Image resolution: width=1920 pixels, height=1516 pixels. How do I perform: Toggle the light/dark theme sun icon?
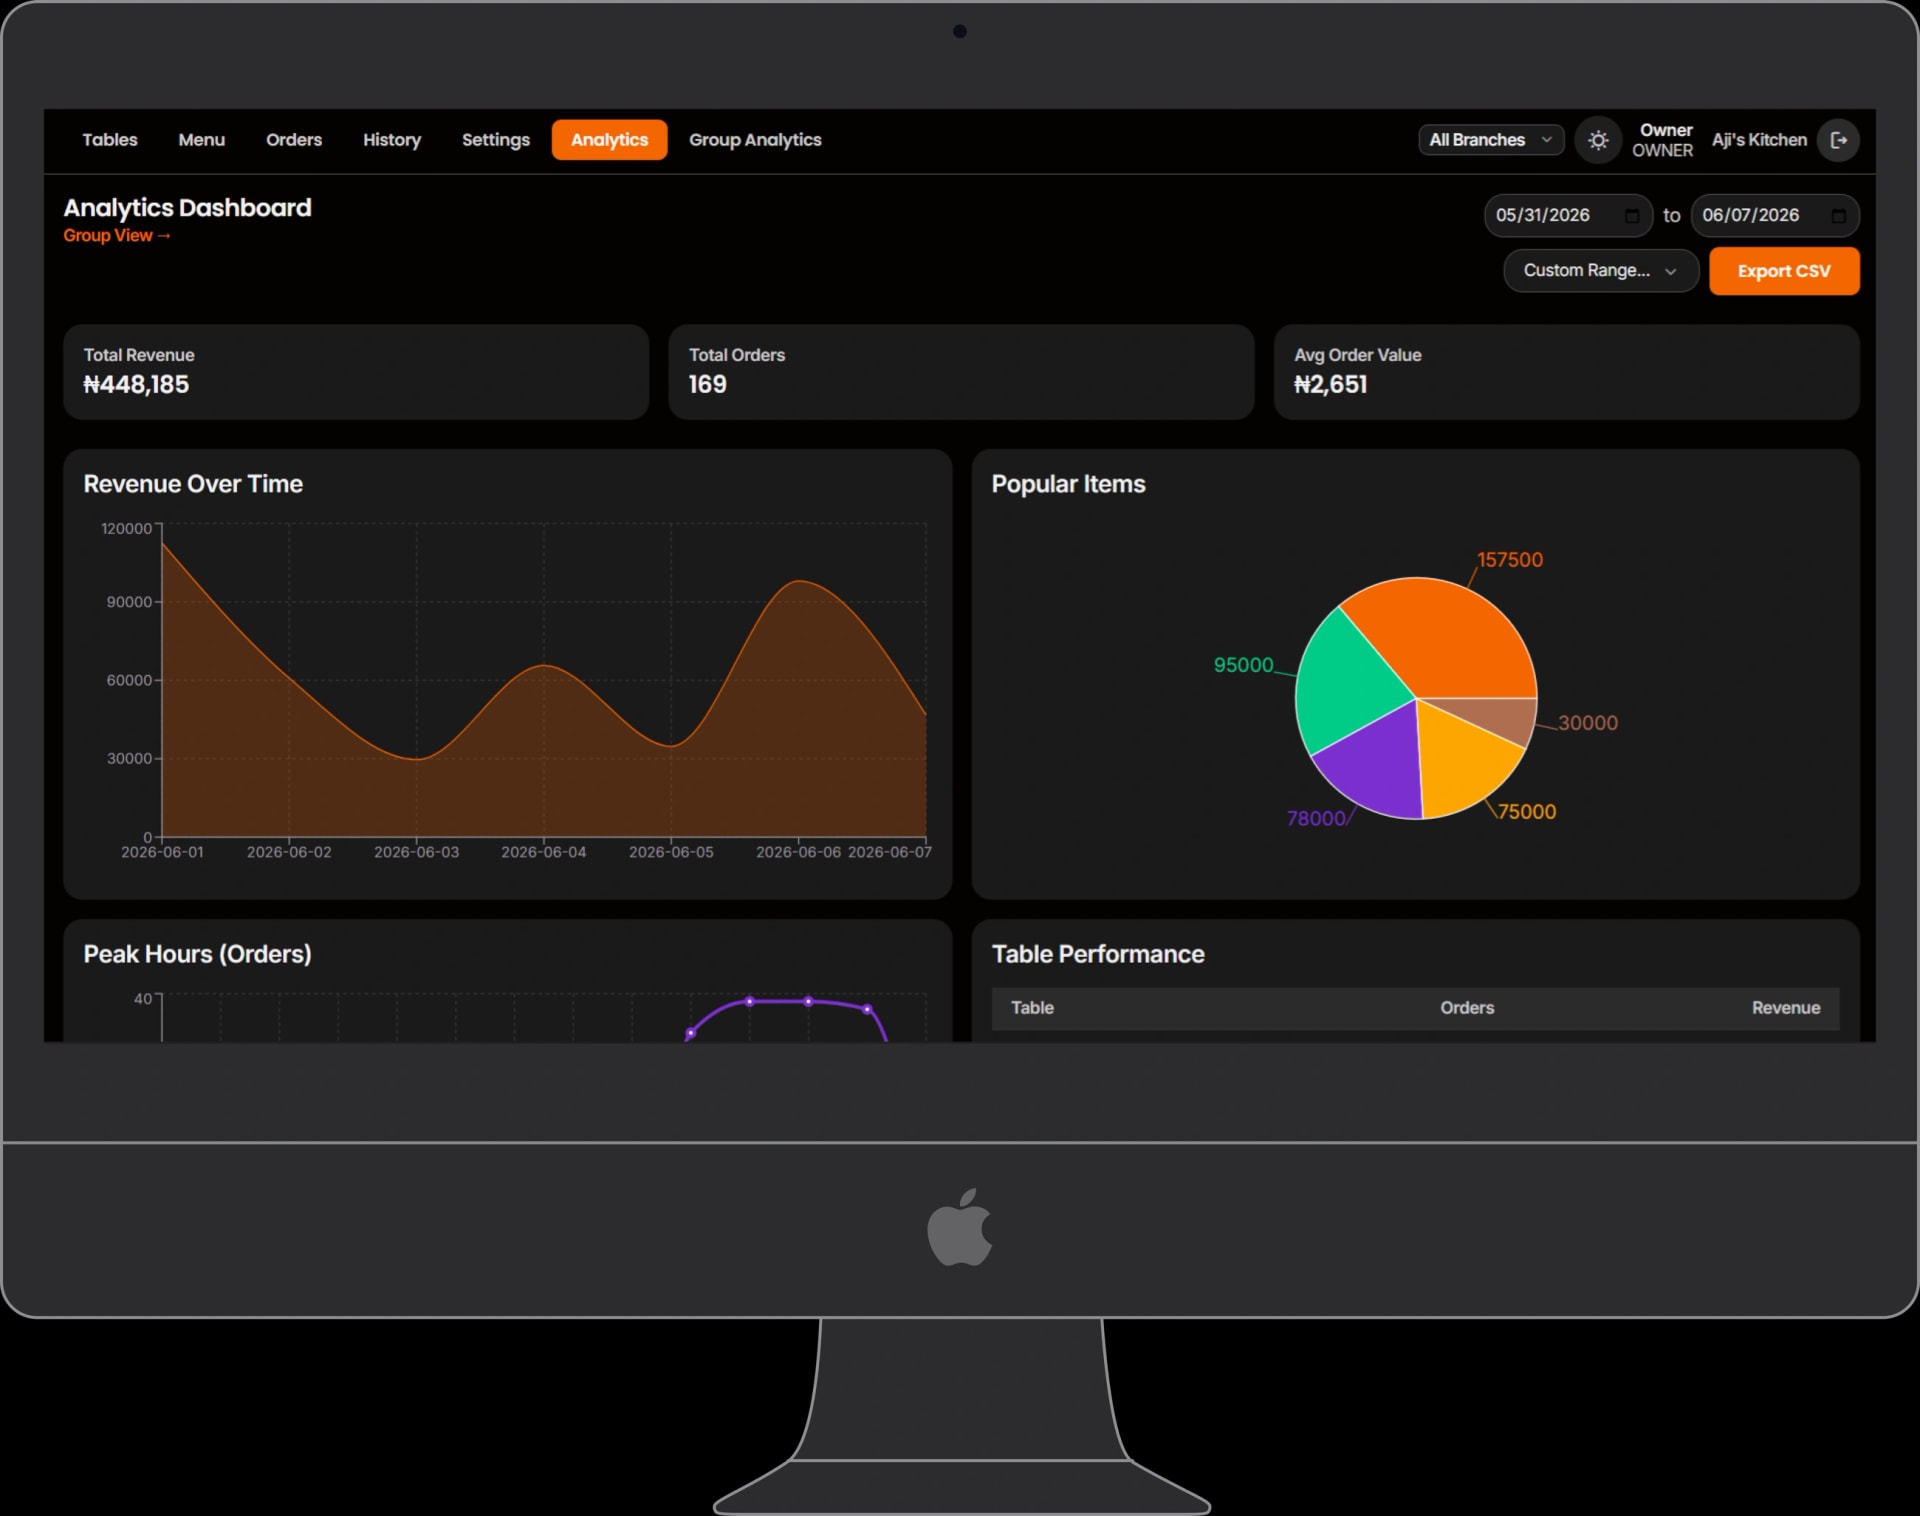pos(1598,140)
